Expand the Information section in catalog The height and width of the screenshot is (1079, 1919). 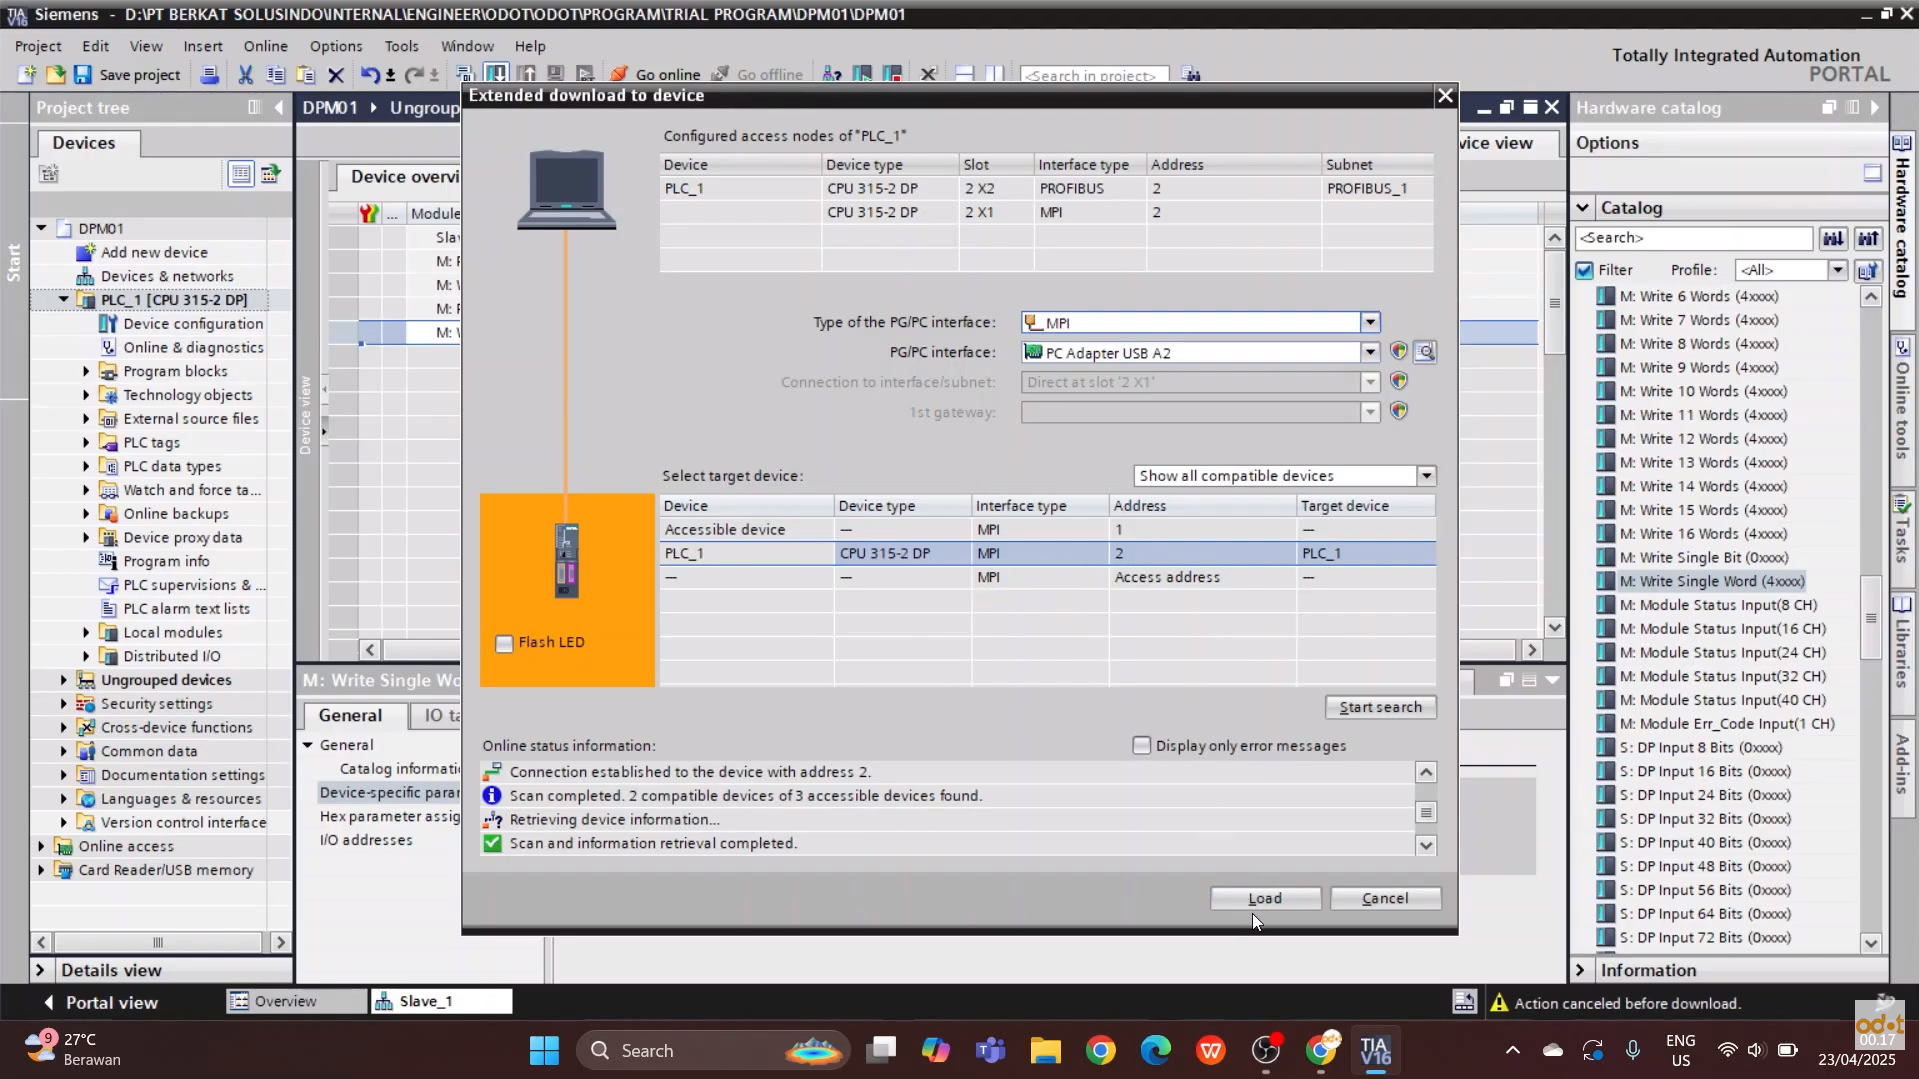[x=1580, y=970]
